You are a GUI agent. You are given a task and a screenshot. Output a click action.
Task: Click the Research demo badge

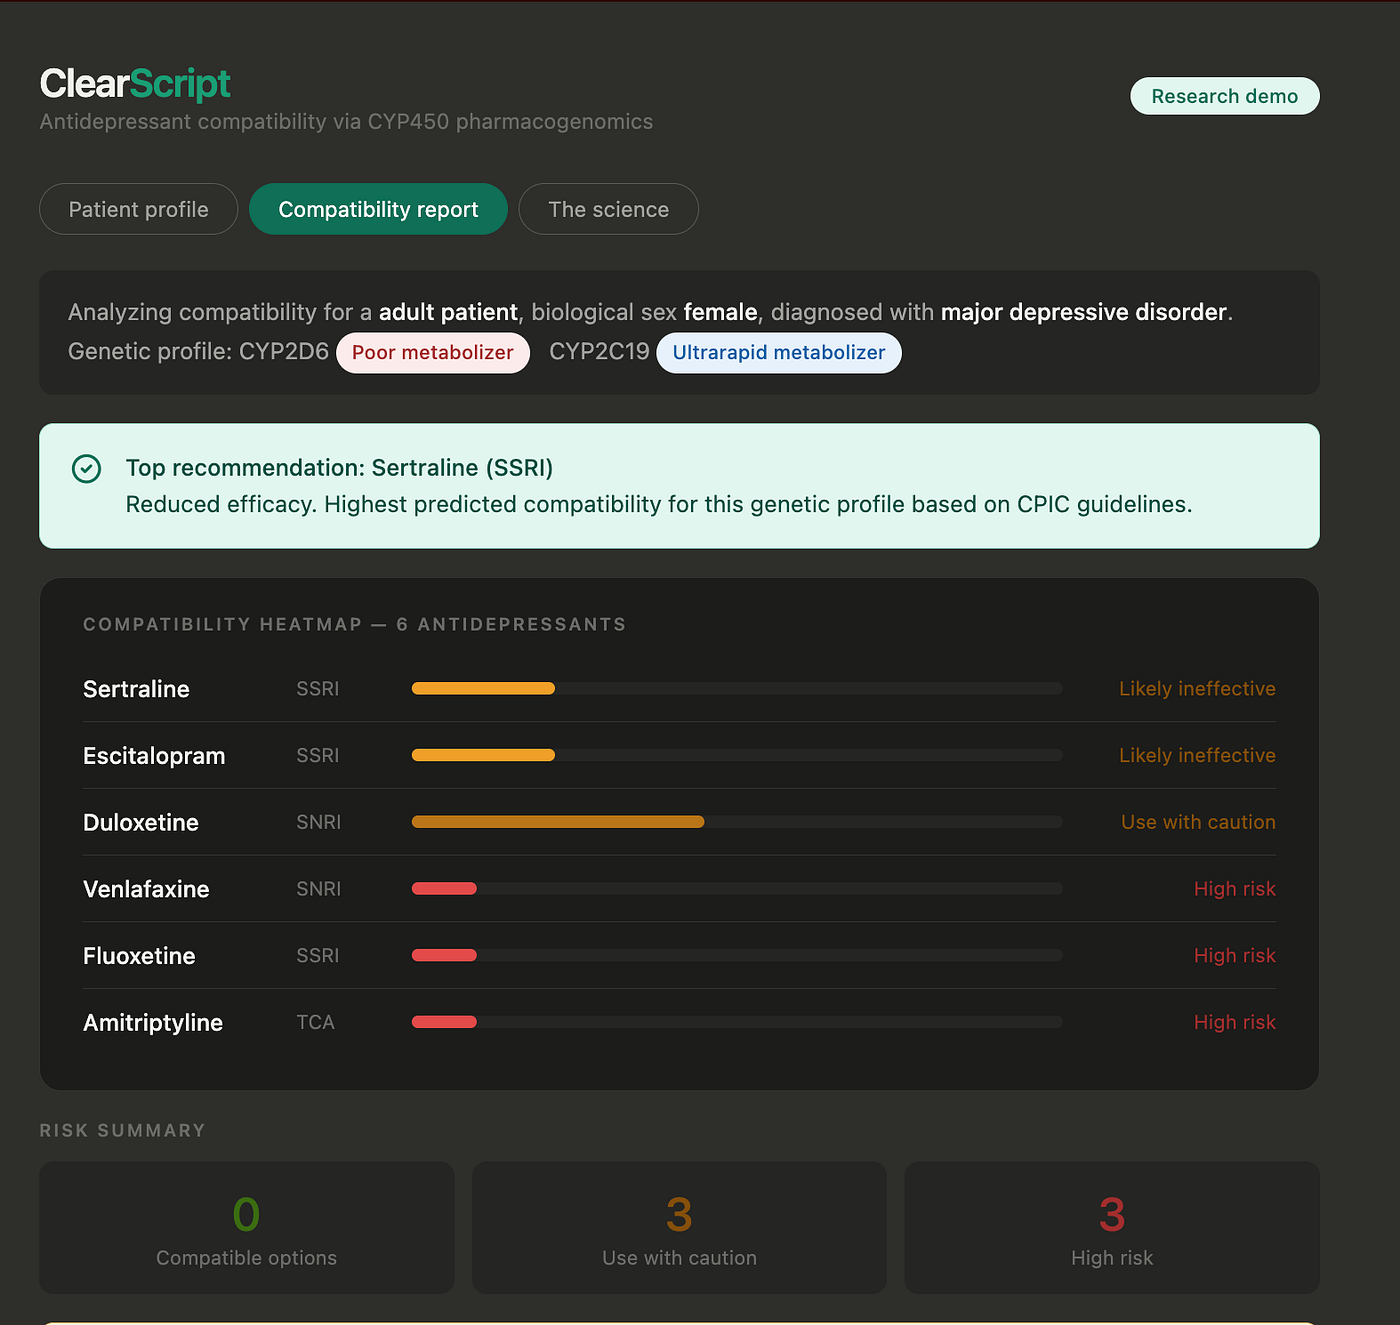(1225, 96)
